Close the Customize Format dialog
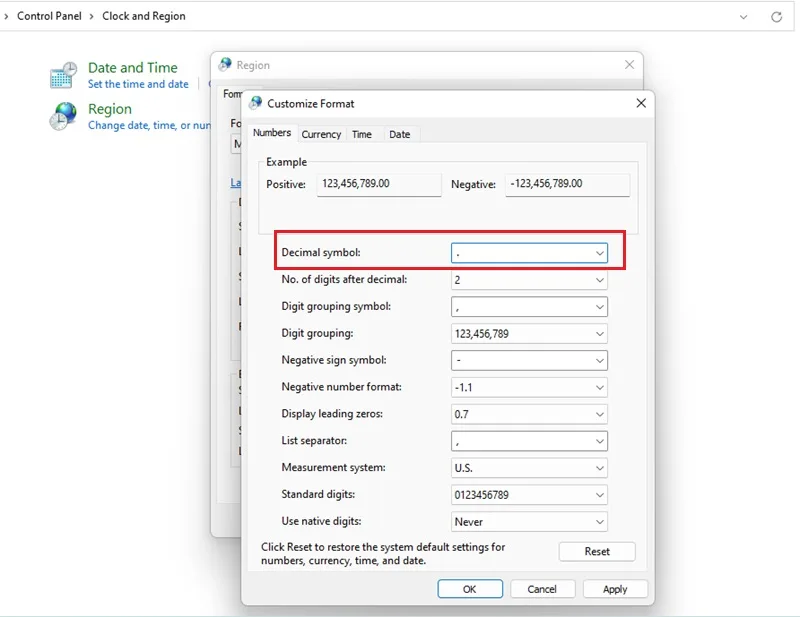 641,103
